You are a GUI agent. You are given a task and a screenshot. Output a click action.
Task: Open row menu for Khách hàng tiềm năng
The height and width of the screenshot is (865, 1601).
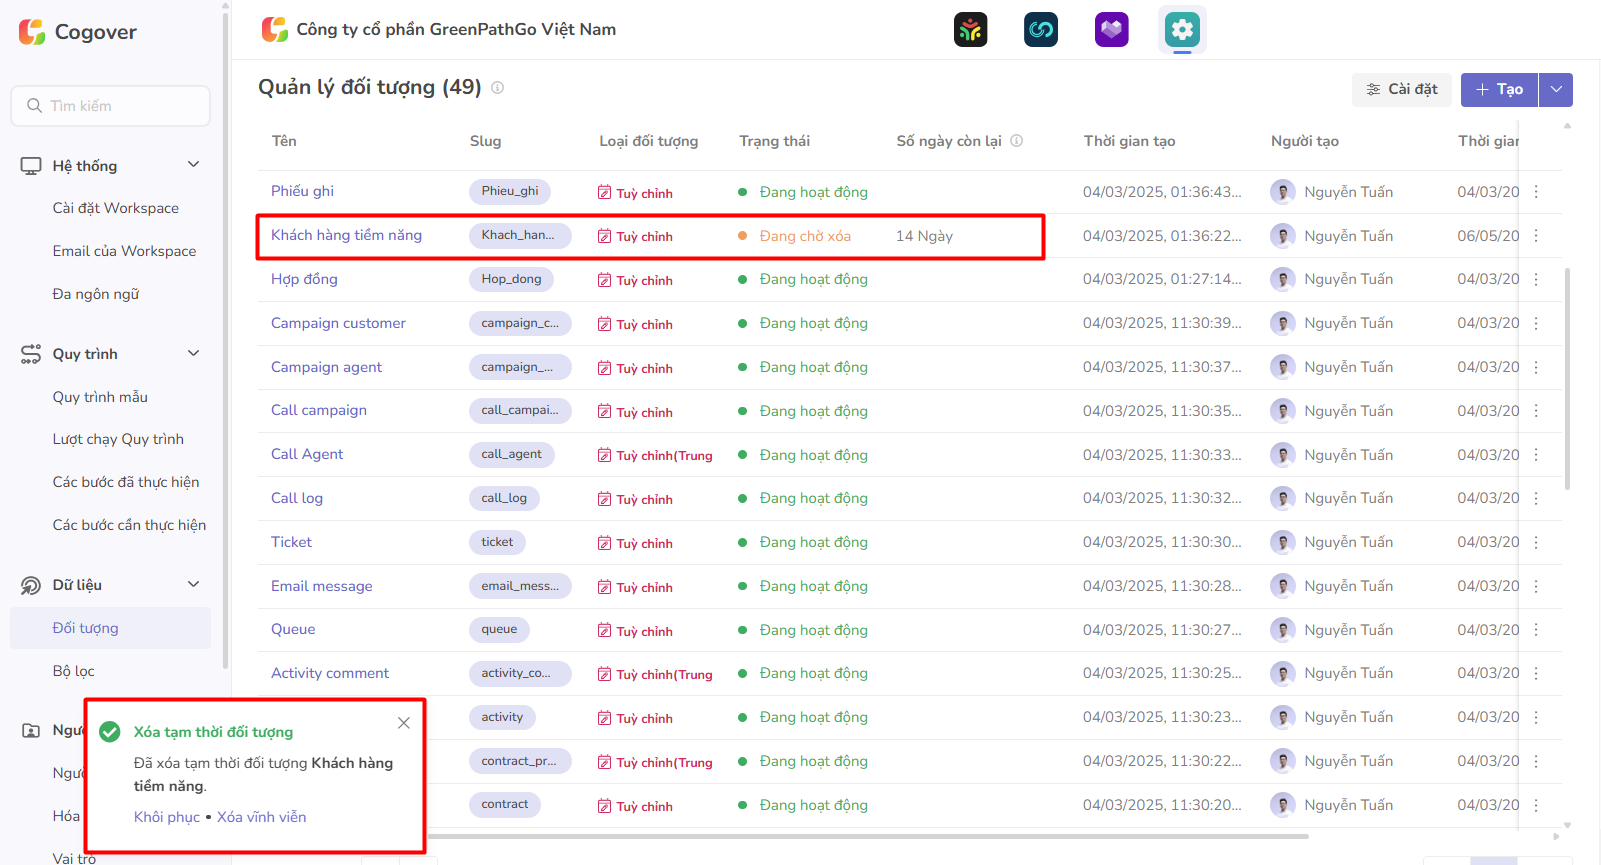click(x=1536, y=236)
